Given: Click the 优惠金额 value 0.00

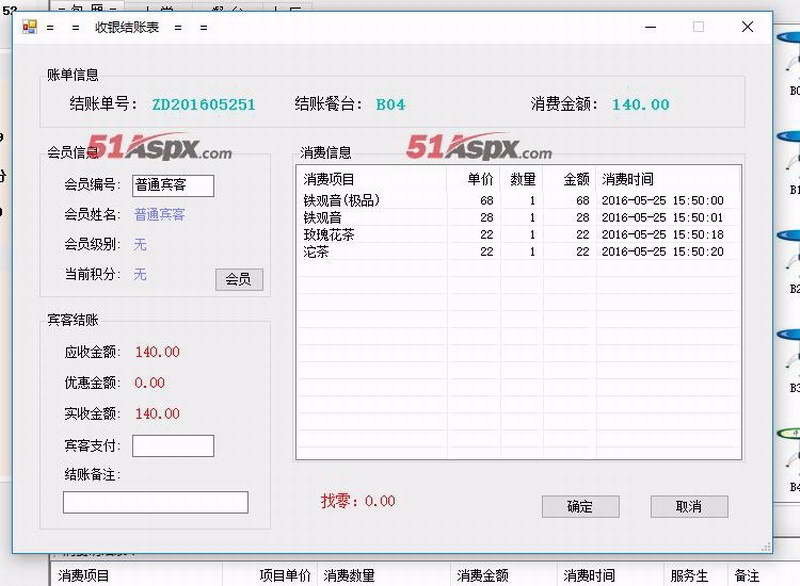Looking at the screenshot, I should 149,383.
